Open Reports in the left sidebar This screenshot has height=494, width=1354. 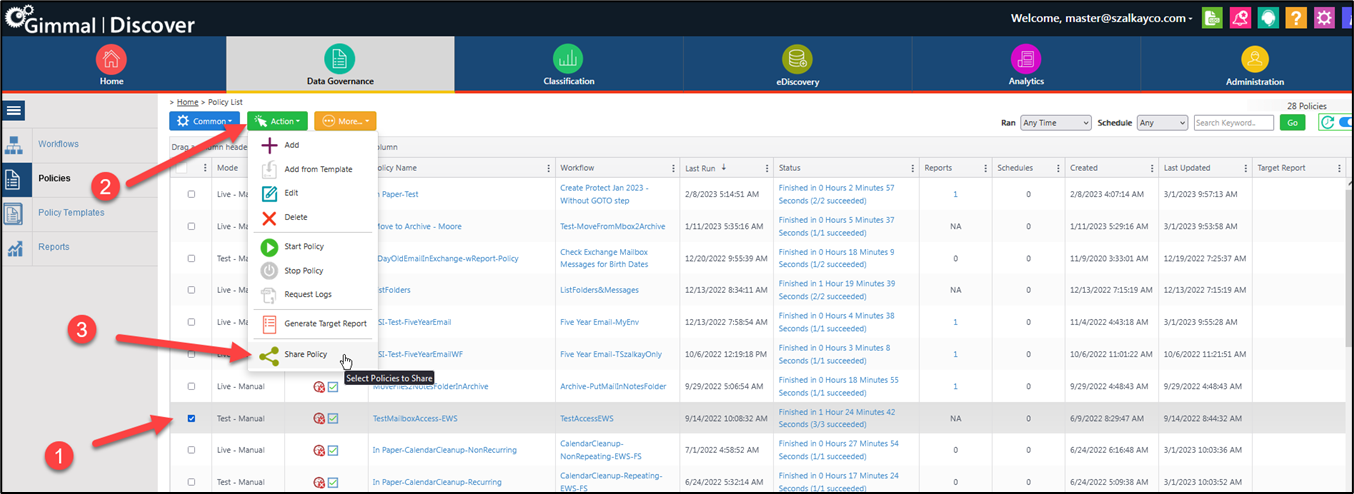click(54, 247)
